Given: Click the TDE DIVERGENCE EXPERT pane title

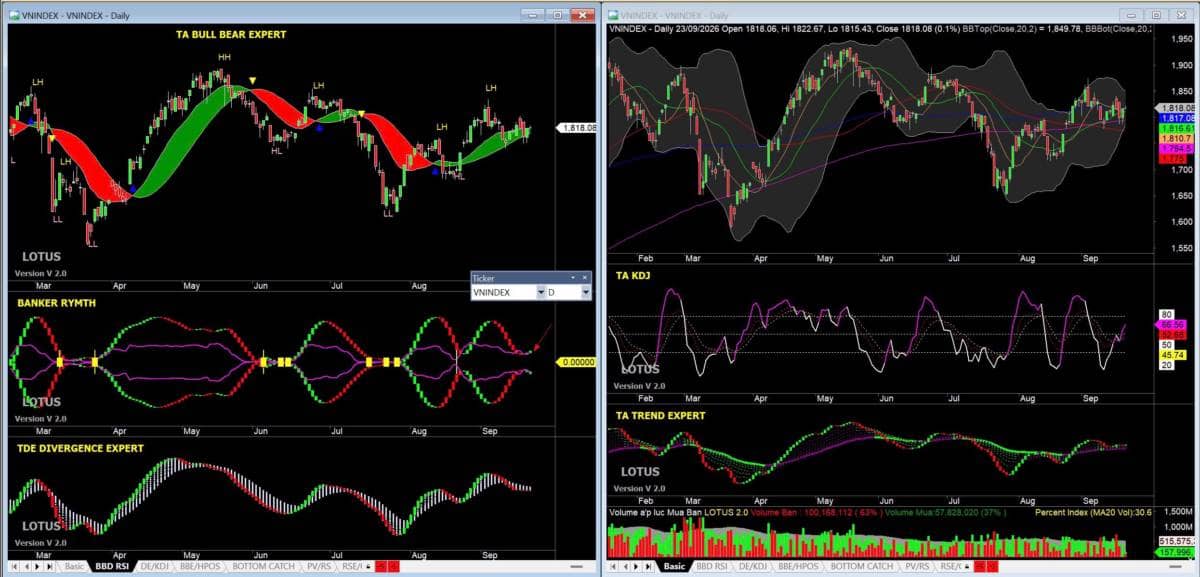Looking at the screenshot, I should [79, 448].
